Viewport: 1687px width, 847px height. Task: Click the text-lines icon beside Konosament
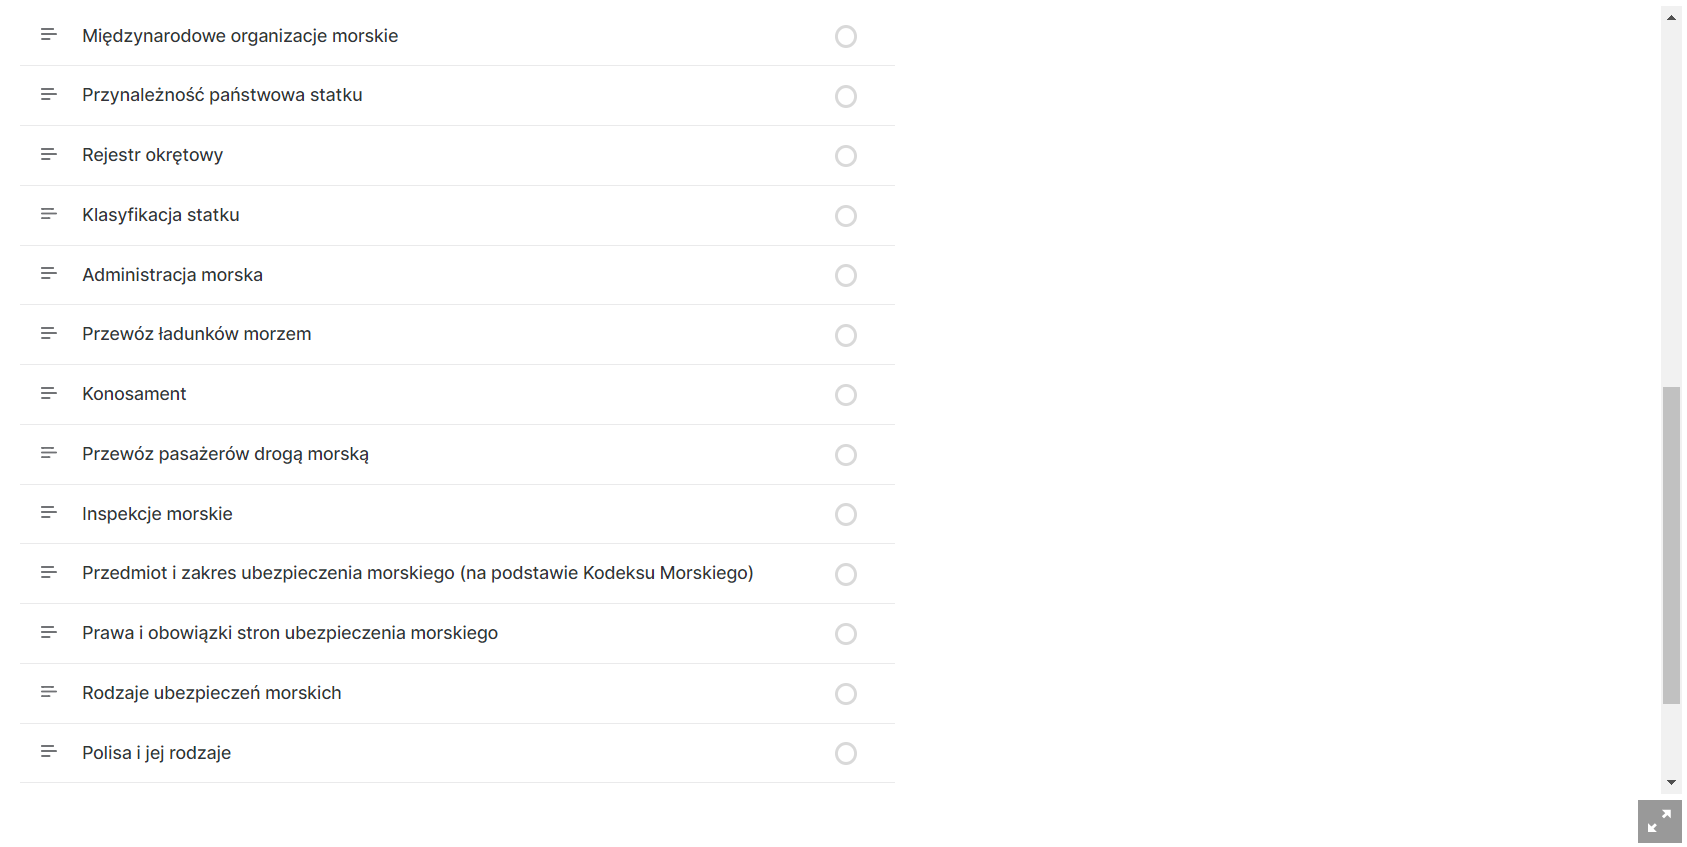click(x=48, y=394)
